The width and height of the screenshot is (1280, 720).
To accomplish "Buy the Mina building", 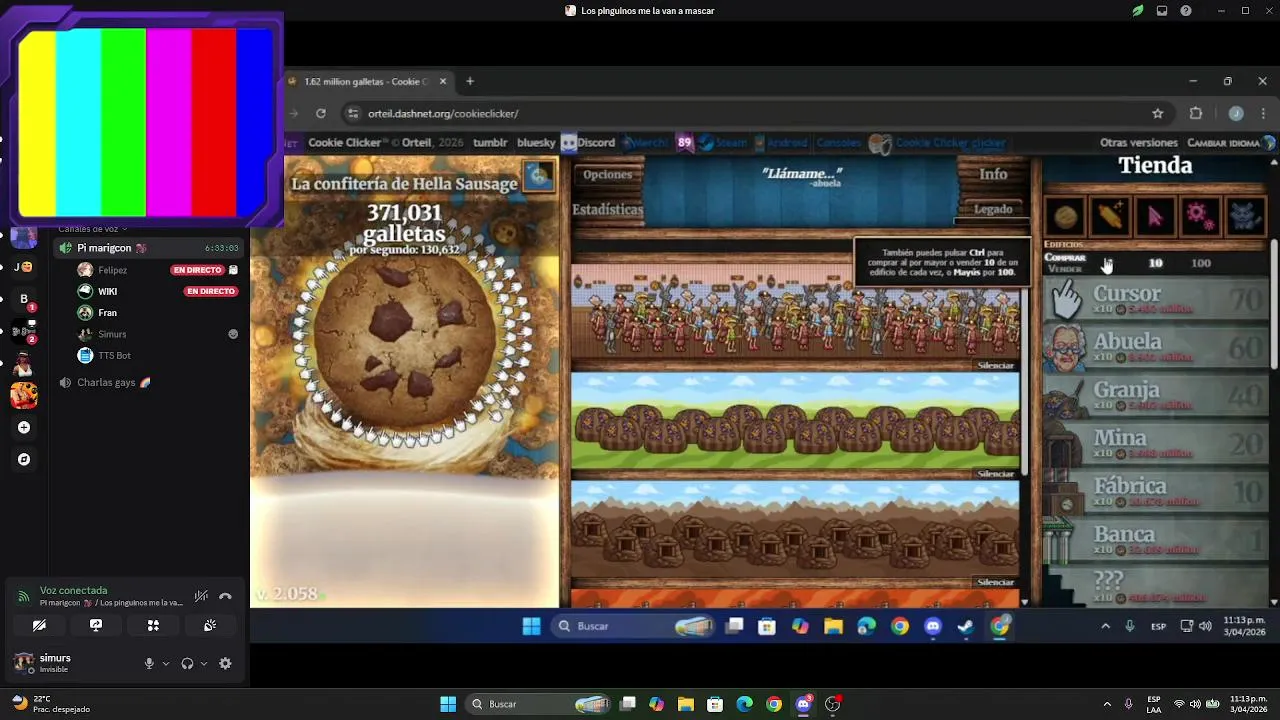I will tap(1157, 441).
